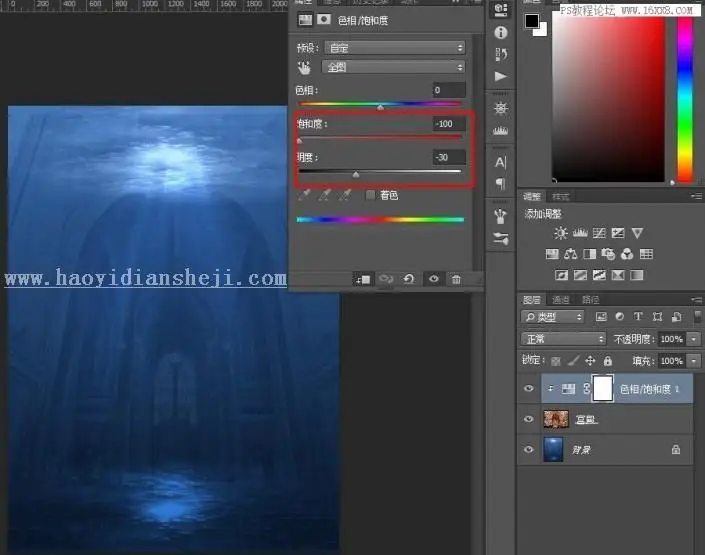Switch to the 样式 (Styles) tab

(561, 196)
